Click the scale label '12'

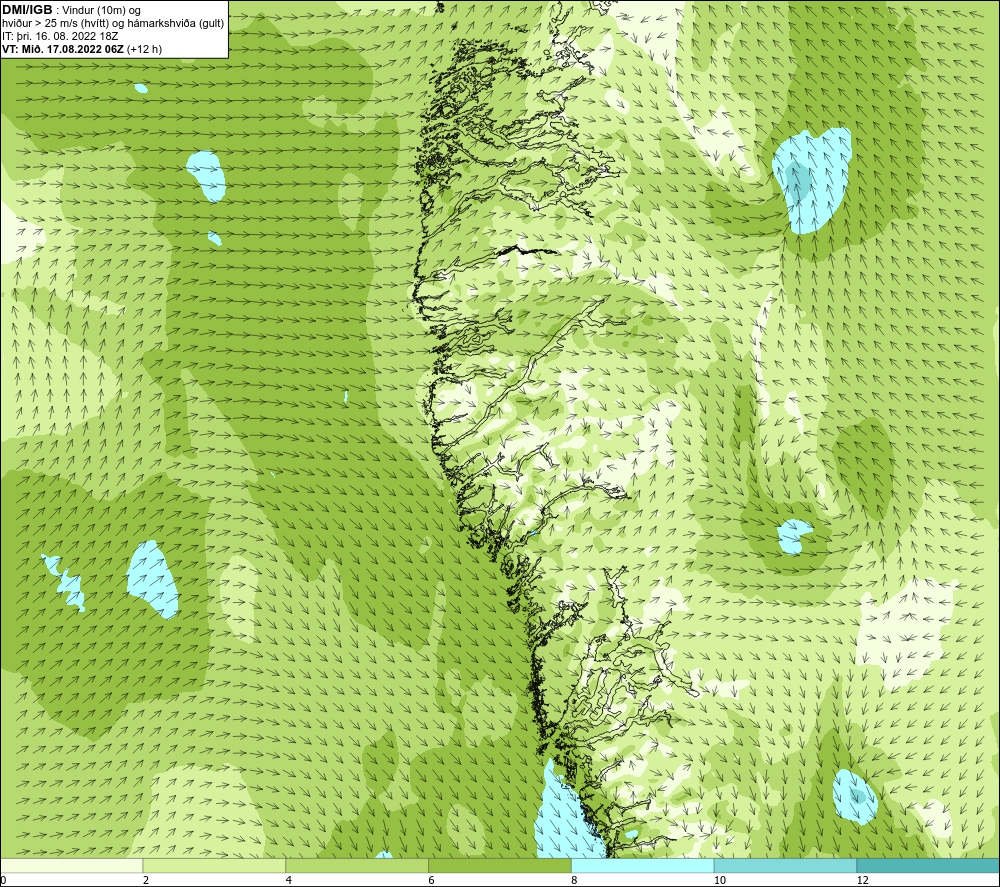point(863,880)
